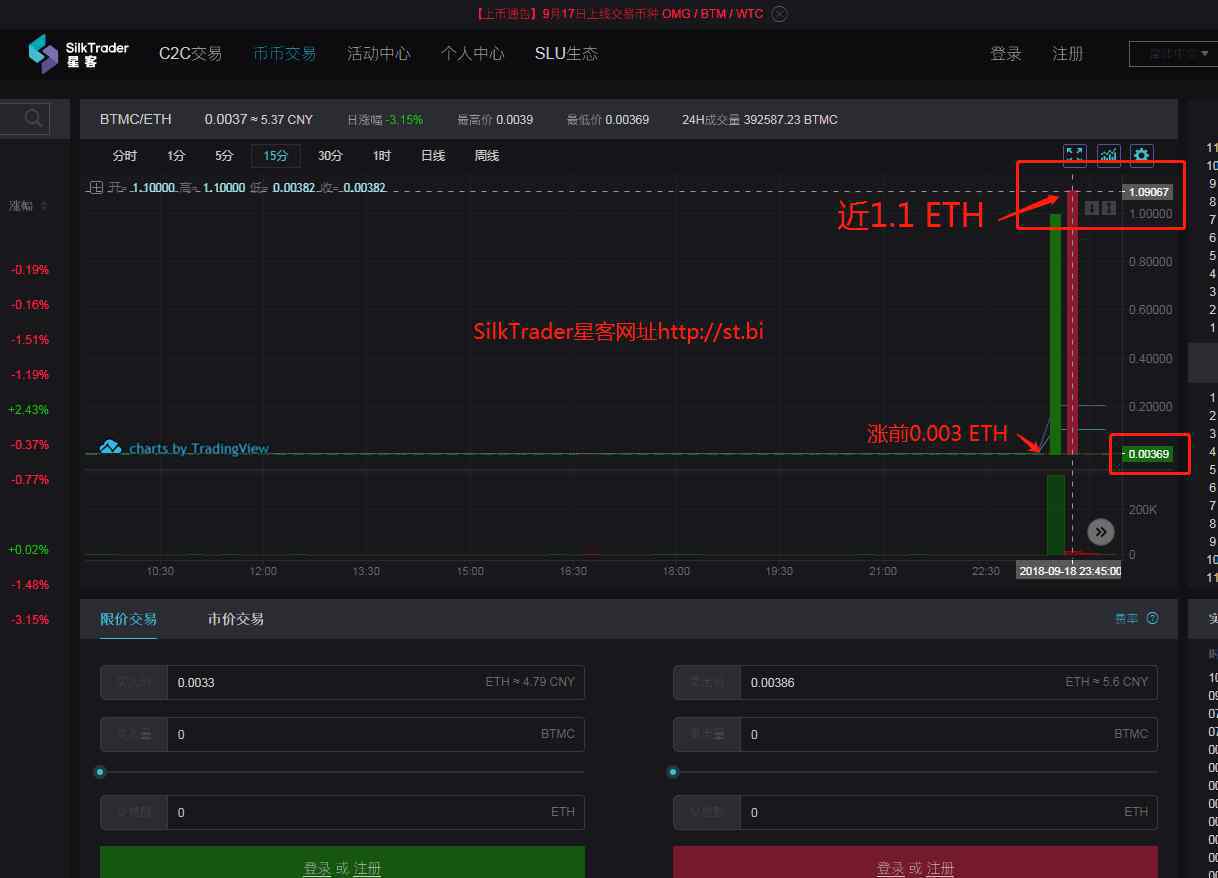The image size is (1218, 878).
Task: Select the 15分 chart interval
Action: [x=276, y=156]
